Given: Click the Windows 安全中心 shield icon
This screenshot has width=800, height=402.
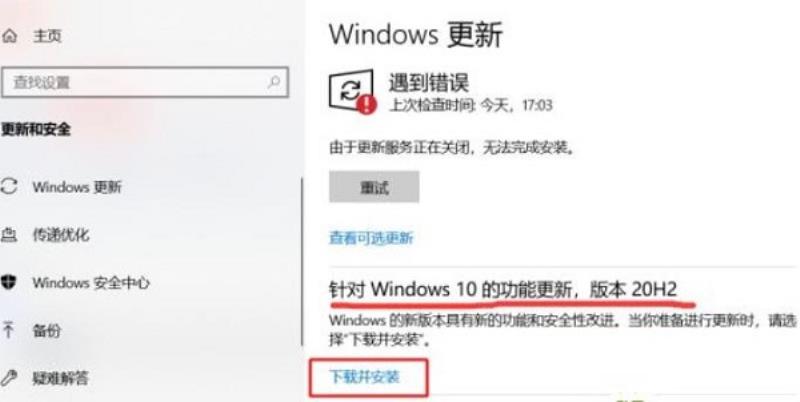Looking at the screenshot, I should pos(8,282).
